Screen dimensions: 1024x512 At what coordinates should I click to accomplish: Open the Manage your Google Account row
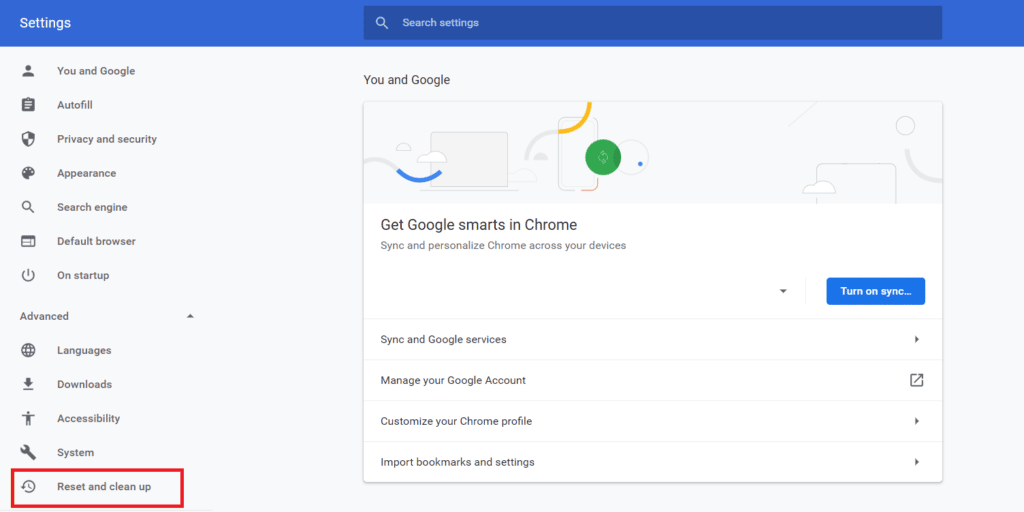tap(652, 380)
